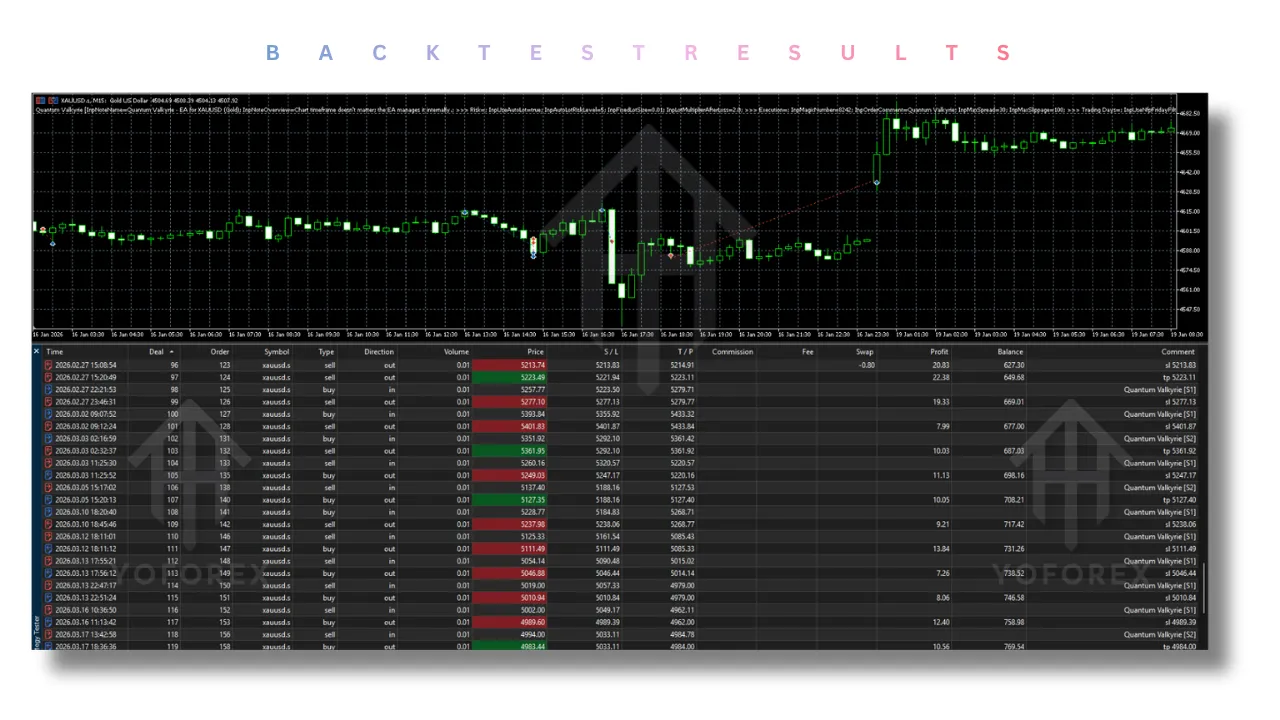
Task: Click the large white candle near 16:30
Action: (x=611, y=246)
